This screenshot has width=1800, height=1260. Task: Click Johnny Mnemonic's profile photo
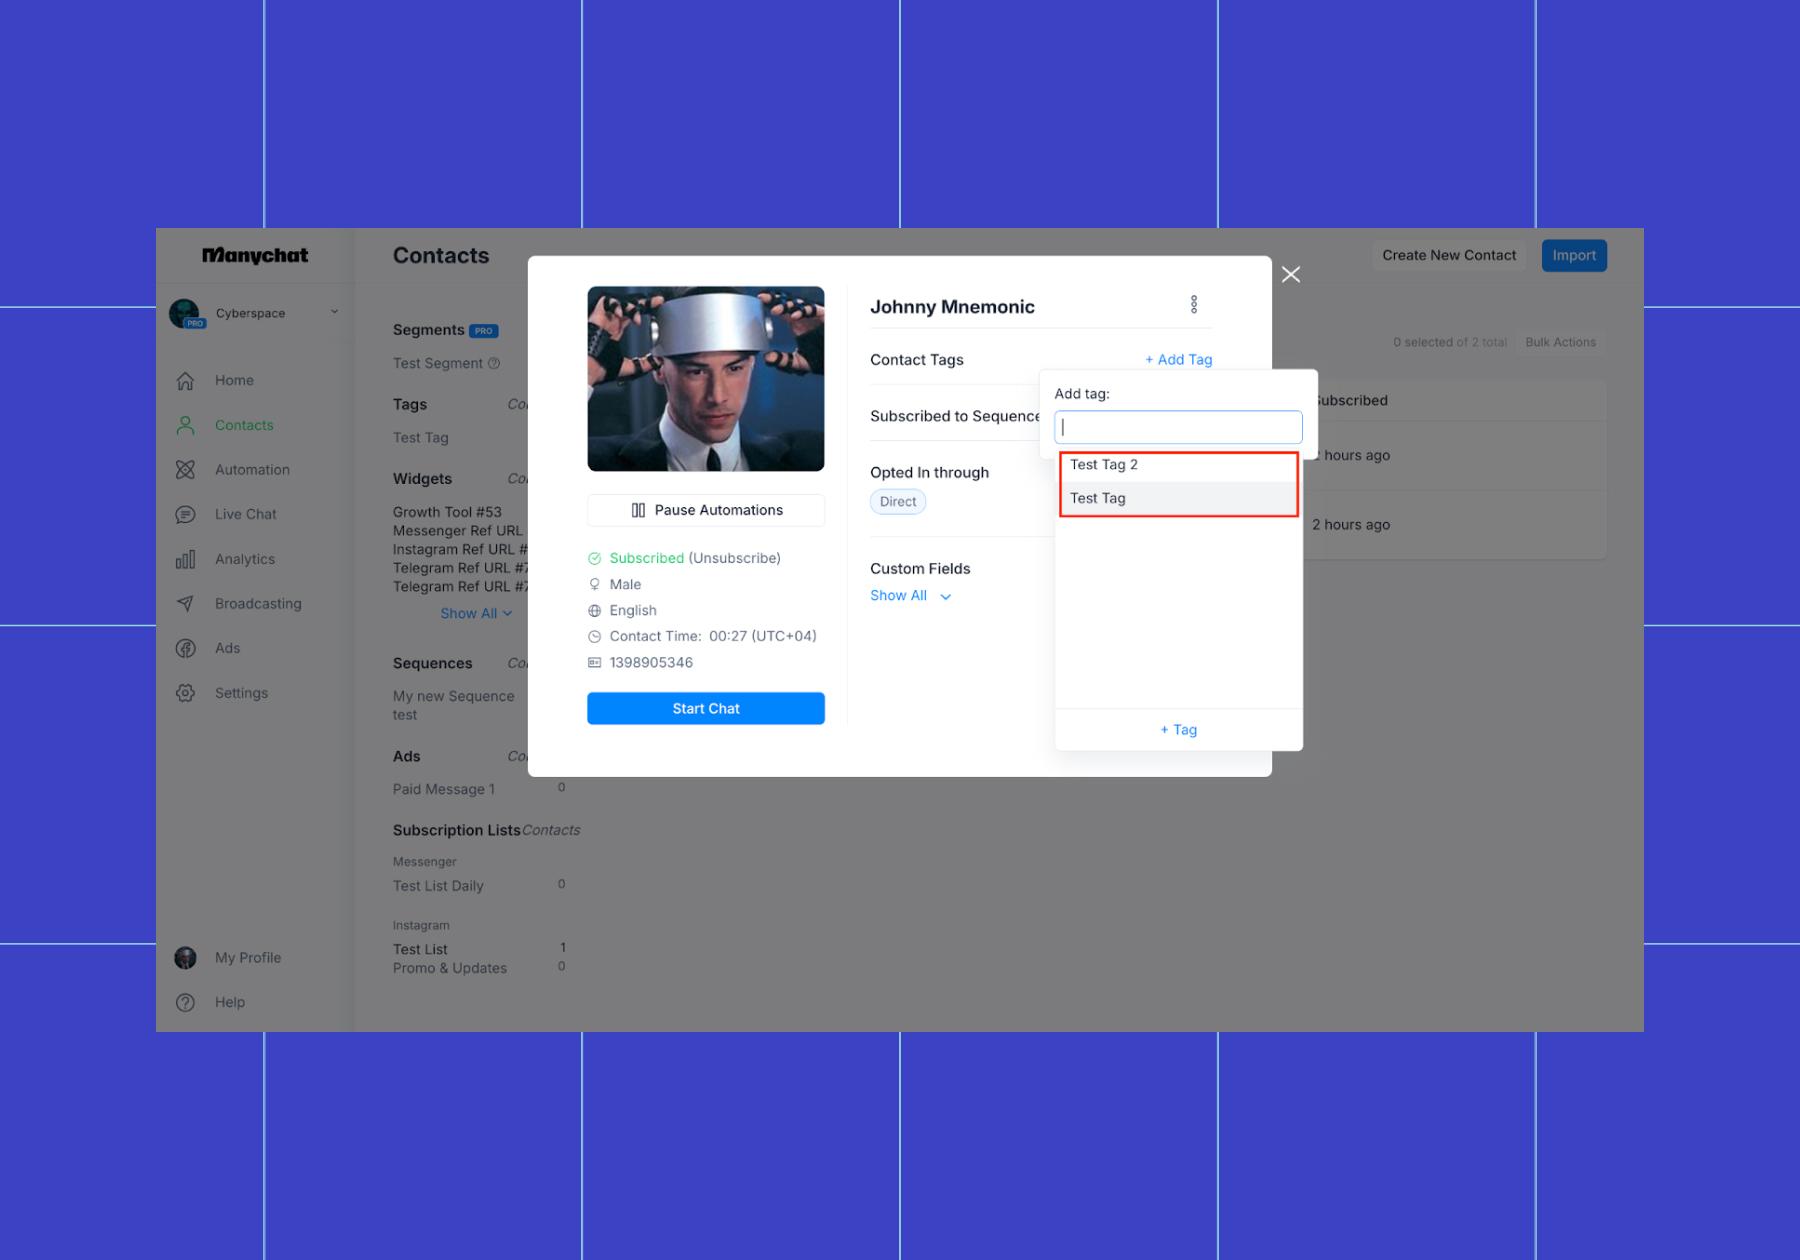(706, 379)
